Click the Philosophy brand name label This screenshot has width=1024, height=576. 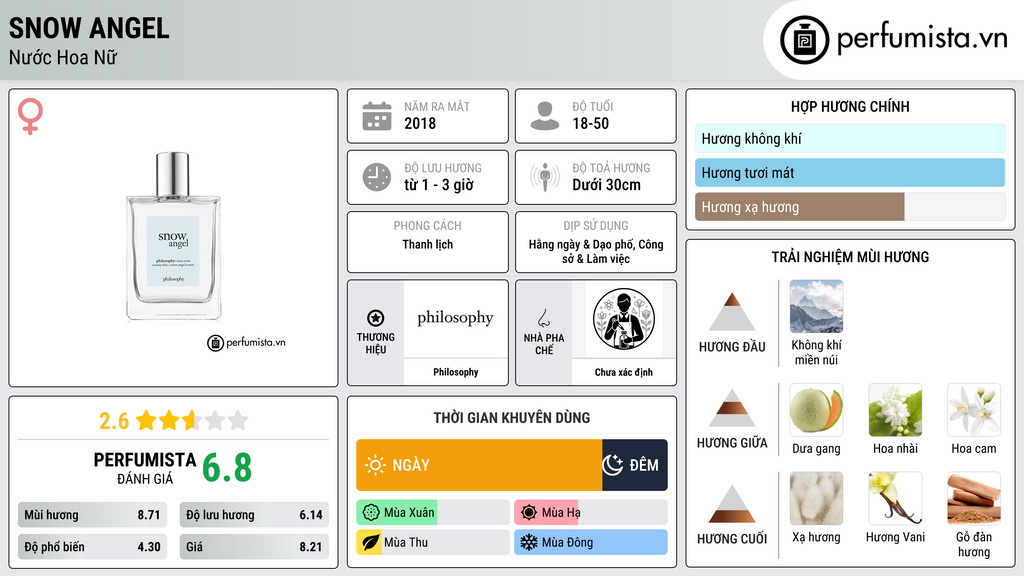[x=456, y=372]
